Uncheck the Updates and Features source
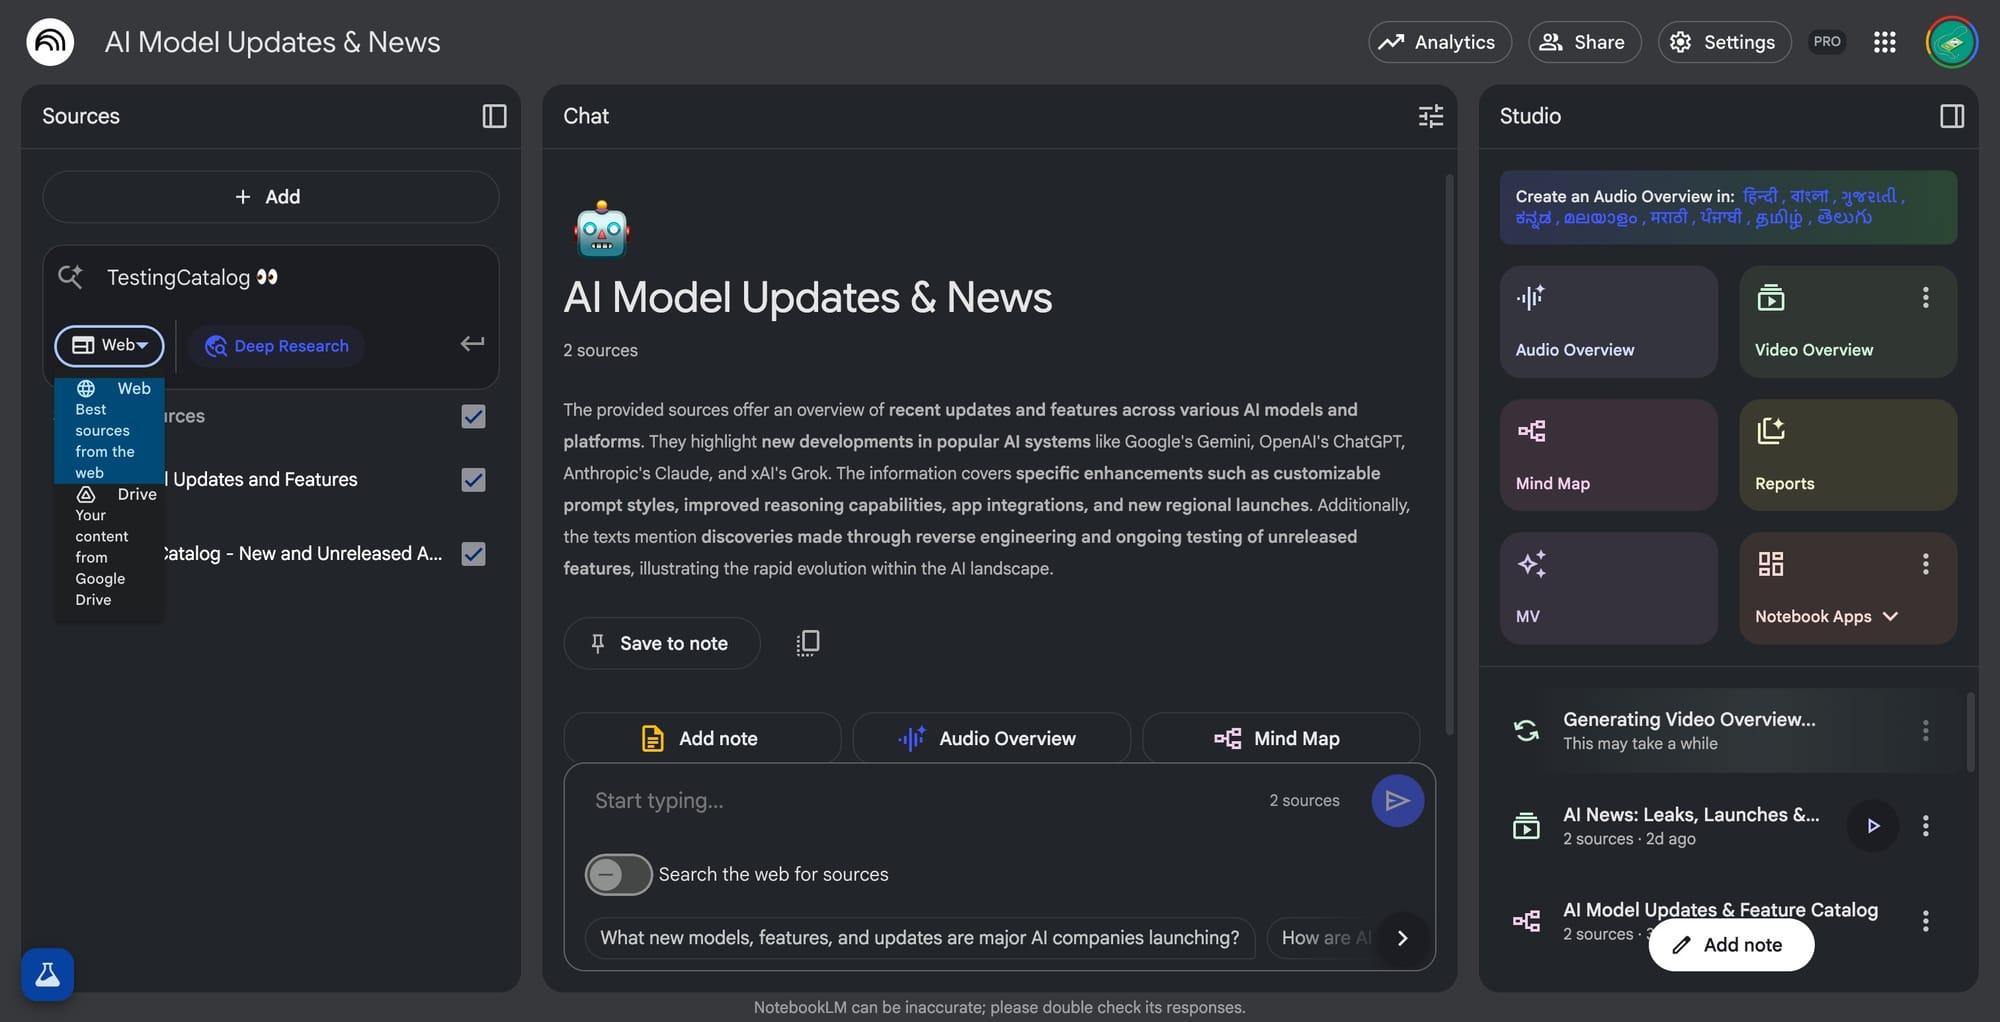Image resolution: width=2000 pixels, height=1022 pixels. click(473, 480)
